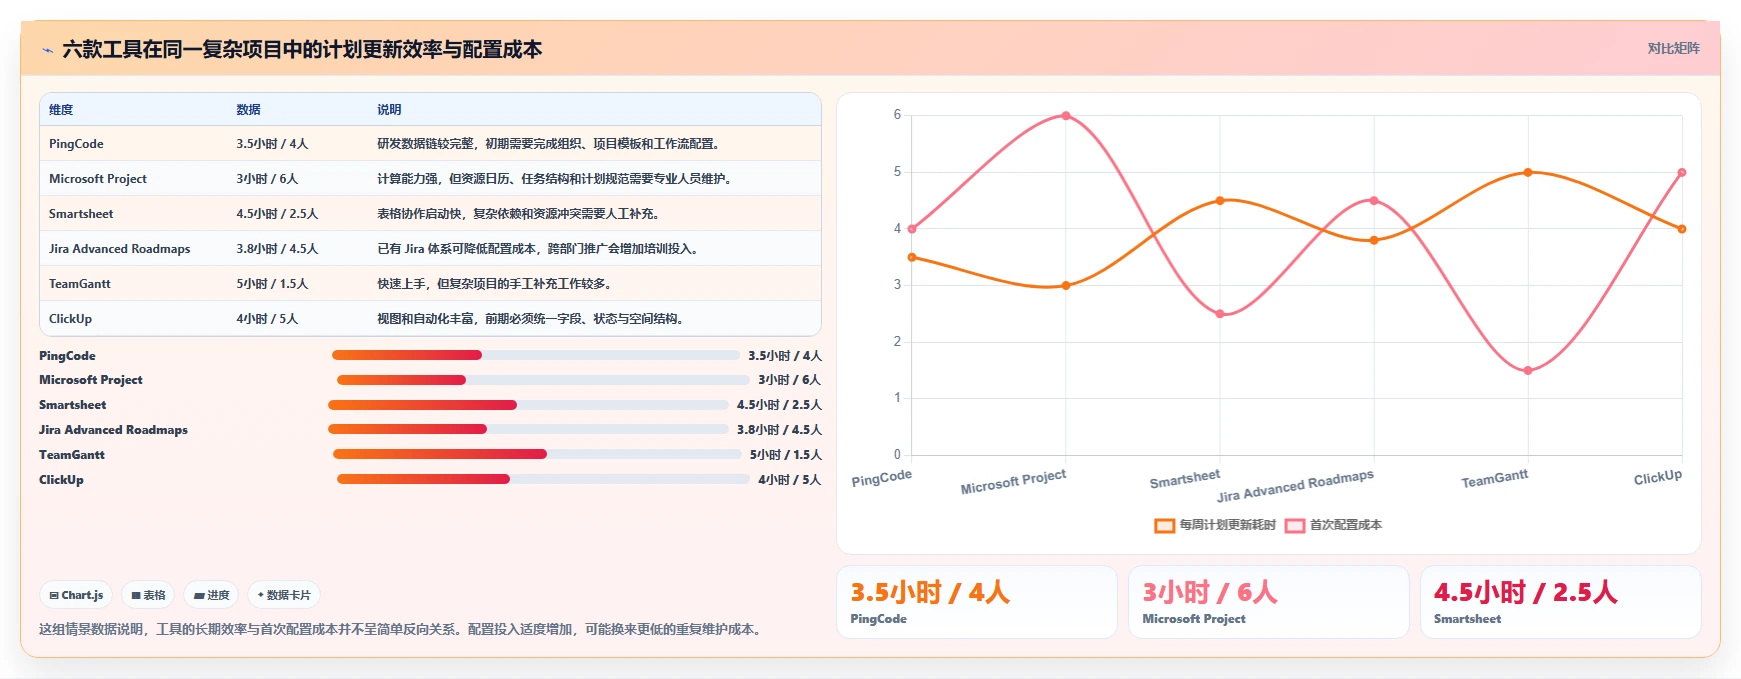Click the pink data point above PingCode
This screenshot has height=679, width=1741.
coord(912,229)
